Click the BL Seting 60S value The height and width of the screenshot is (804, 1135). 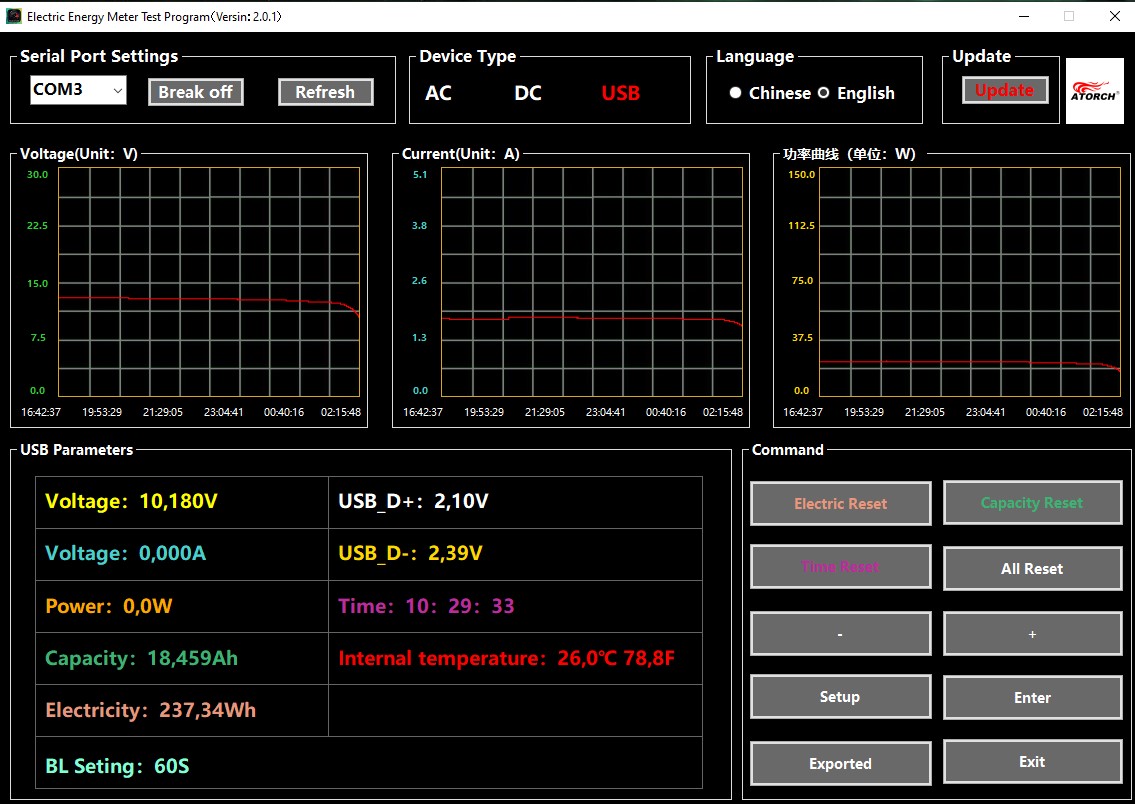[x=117, y=766]
